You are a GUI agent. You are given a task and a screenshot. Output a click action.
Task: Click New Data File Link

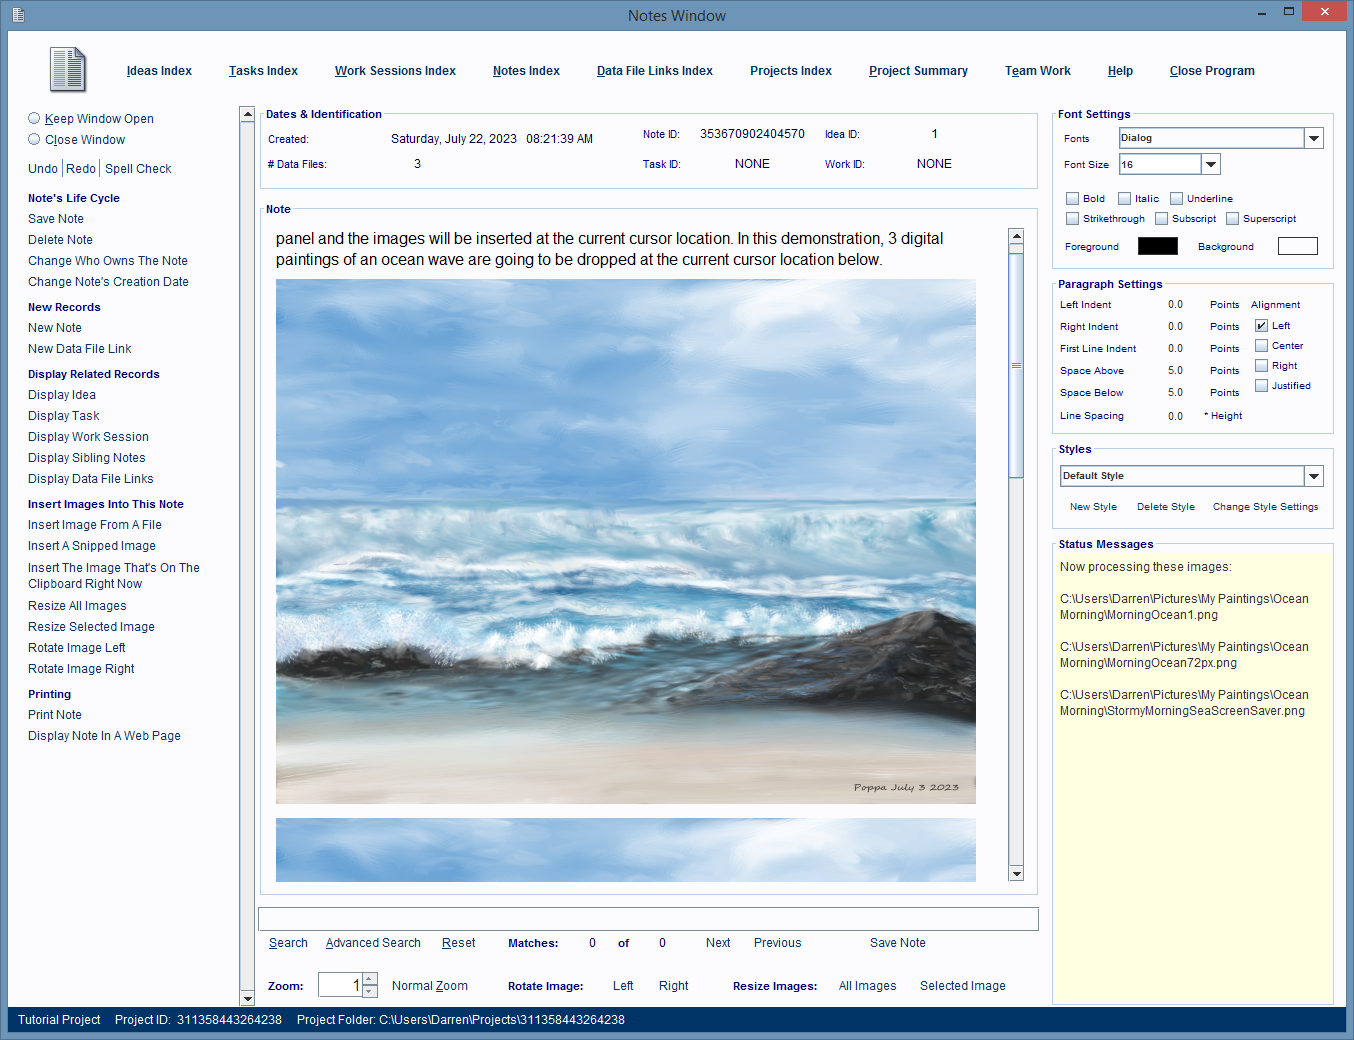click(x=80, y=349)
